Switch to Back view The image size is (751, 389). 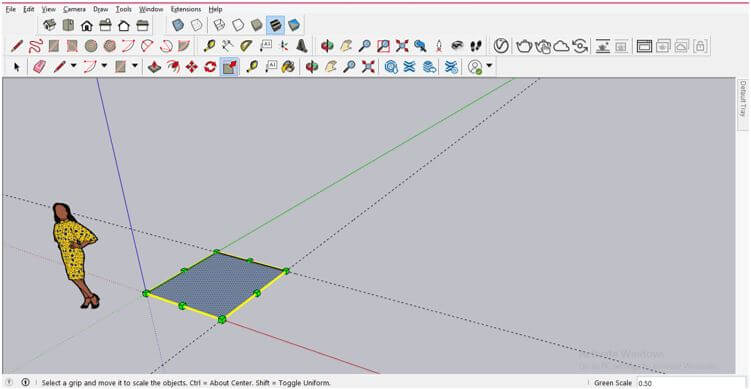124,25
